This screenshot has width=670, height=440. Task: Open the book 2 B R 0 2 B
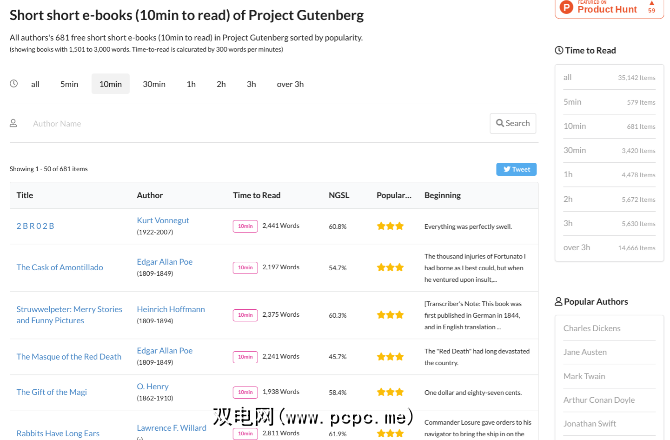35,226
